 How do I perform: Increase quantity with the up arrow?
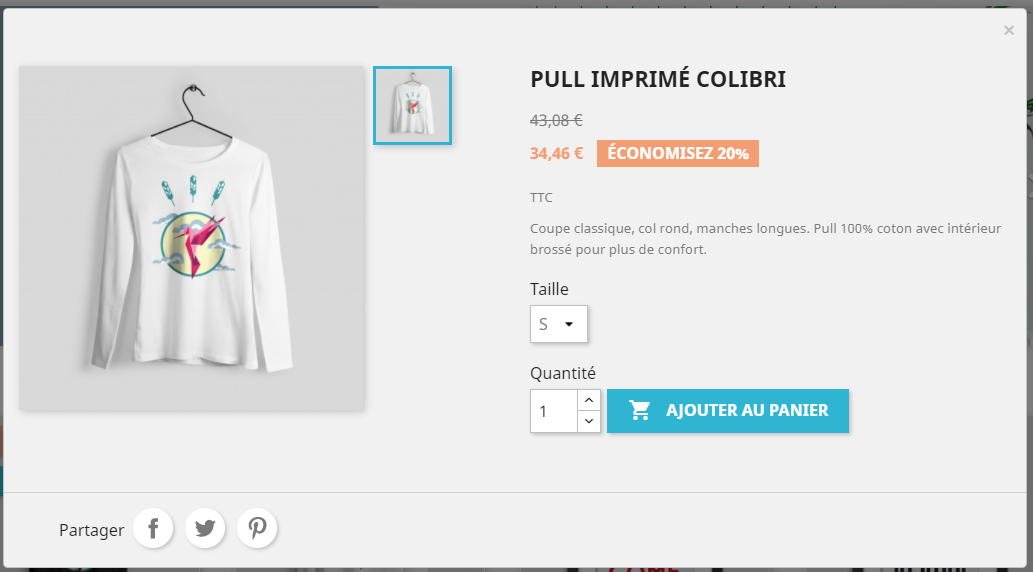coord(589,400)
